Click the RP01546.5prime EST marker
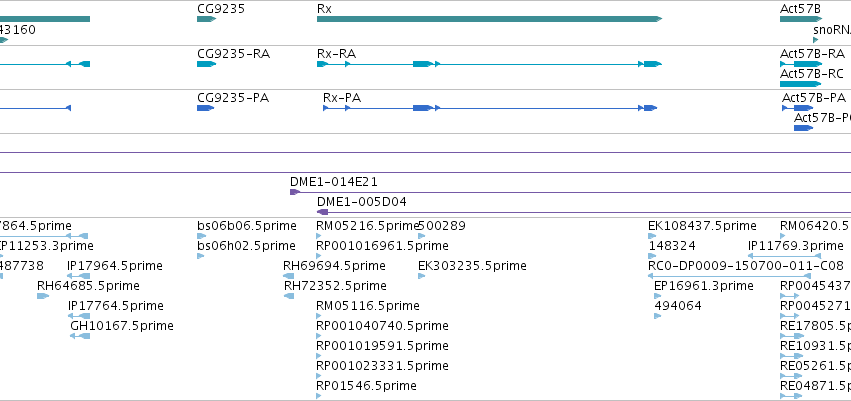851x401 pixels. click(319, 396)
